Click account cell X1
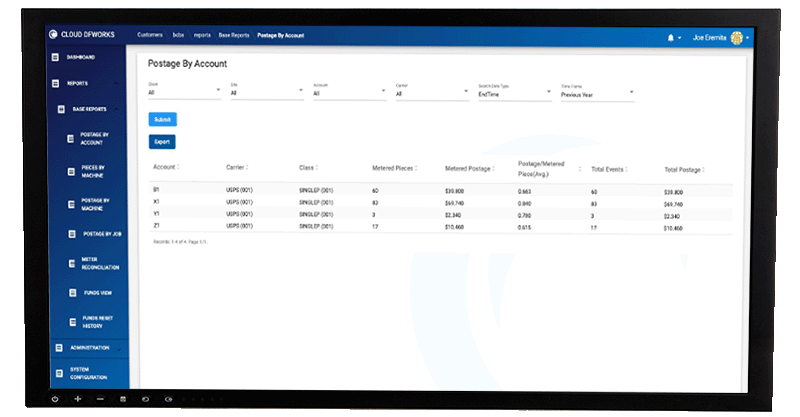800x417 pixels. pyautogui.click(x=156, y=202)
